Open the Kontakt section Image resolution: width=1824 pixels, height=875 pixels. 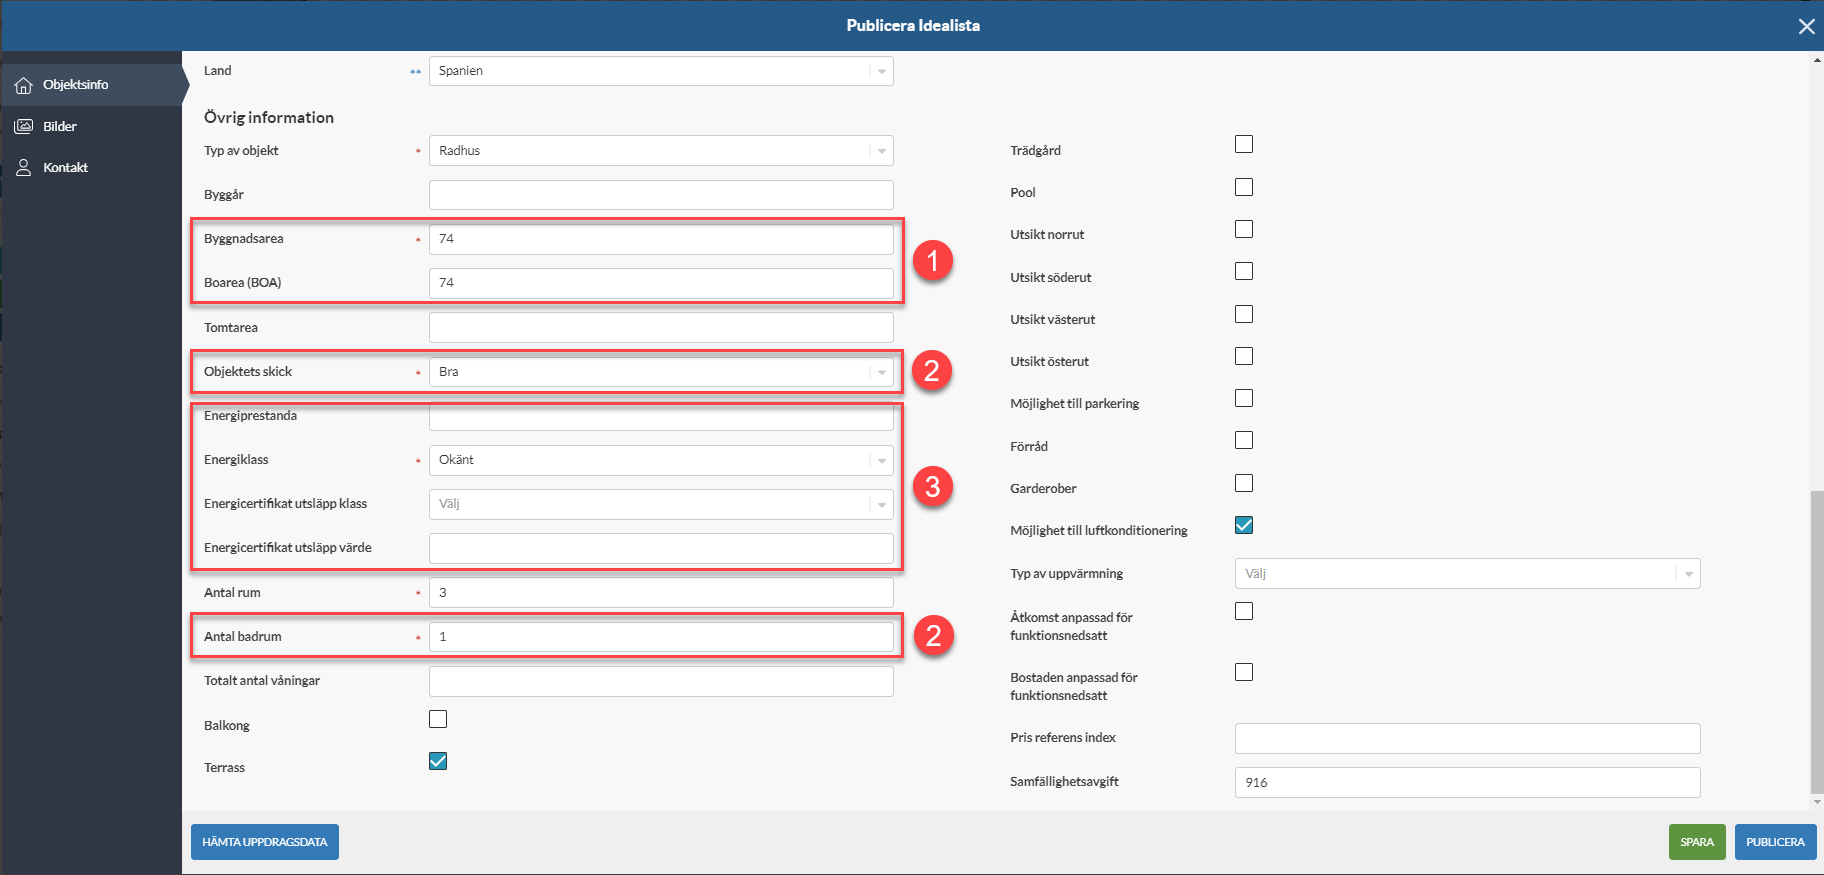point(92,167)
